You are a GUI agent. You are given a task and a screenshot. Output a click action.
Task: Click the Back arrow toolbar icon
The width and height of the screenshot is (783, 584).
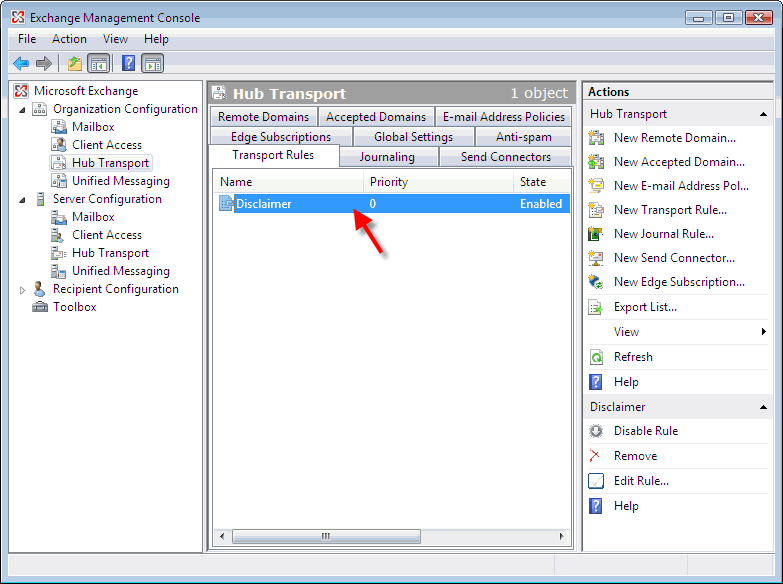click(x=21, y=63)
